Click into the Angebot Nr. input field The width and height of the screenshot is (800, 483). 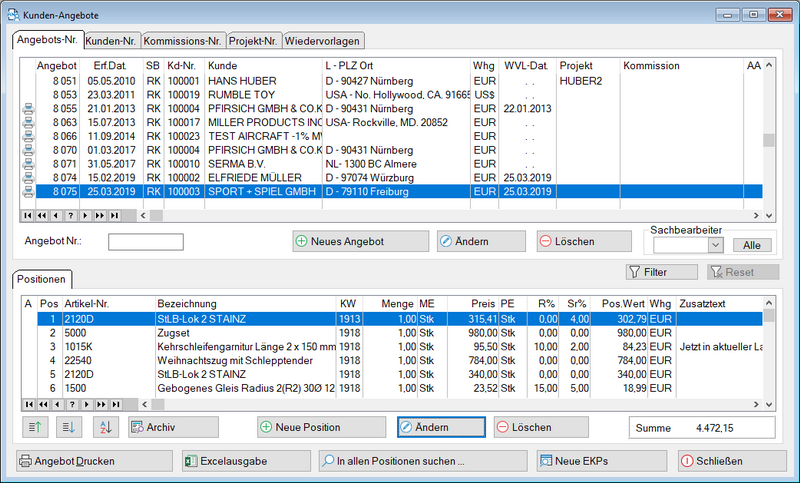pos(146,241)
